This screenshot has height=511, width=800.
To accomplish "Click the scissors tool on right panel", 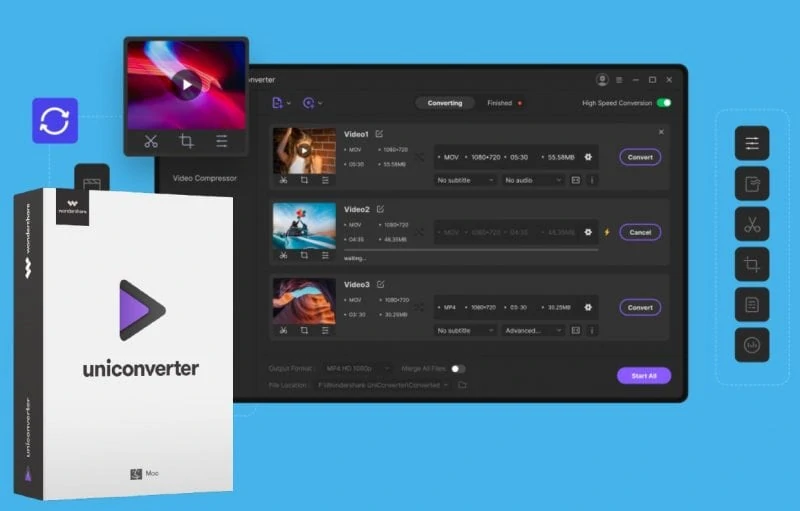I will coord(752,224).
